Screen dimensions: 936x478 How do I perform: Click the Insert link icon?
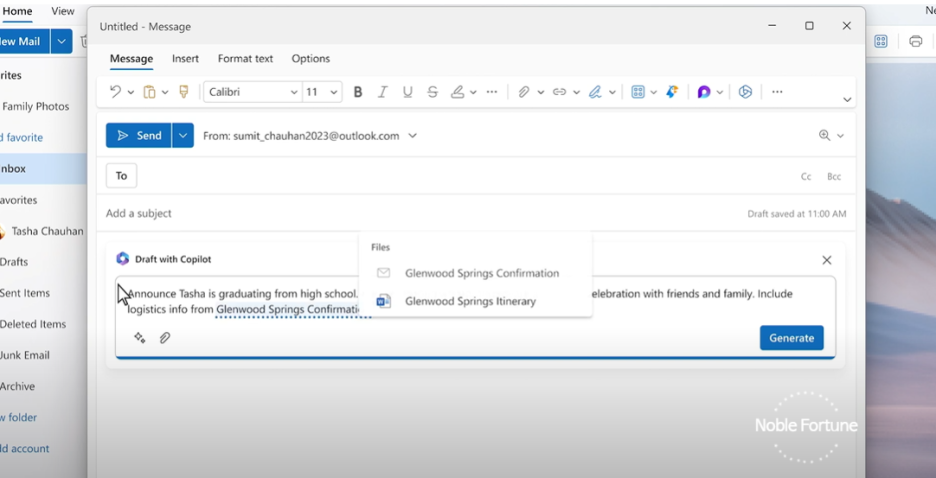(559, 92)
